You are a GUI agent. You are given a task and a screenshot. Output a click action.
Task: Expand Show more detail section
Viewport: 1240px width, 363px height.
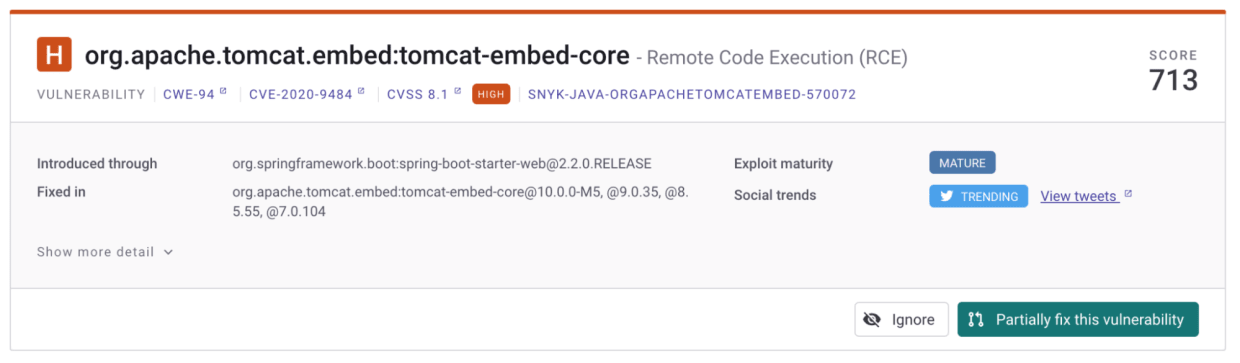105,252
